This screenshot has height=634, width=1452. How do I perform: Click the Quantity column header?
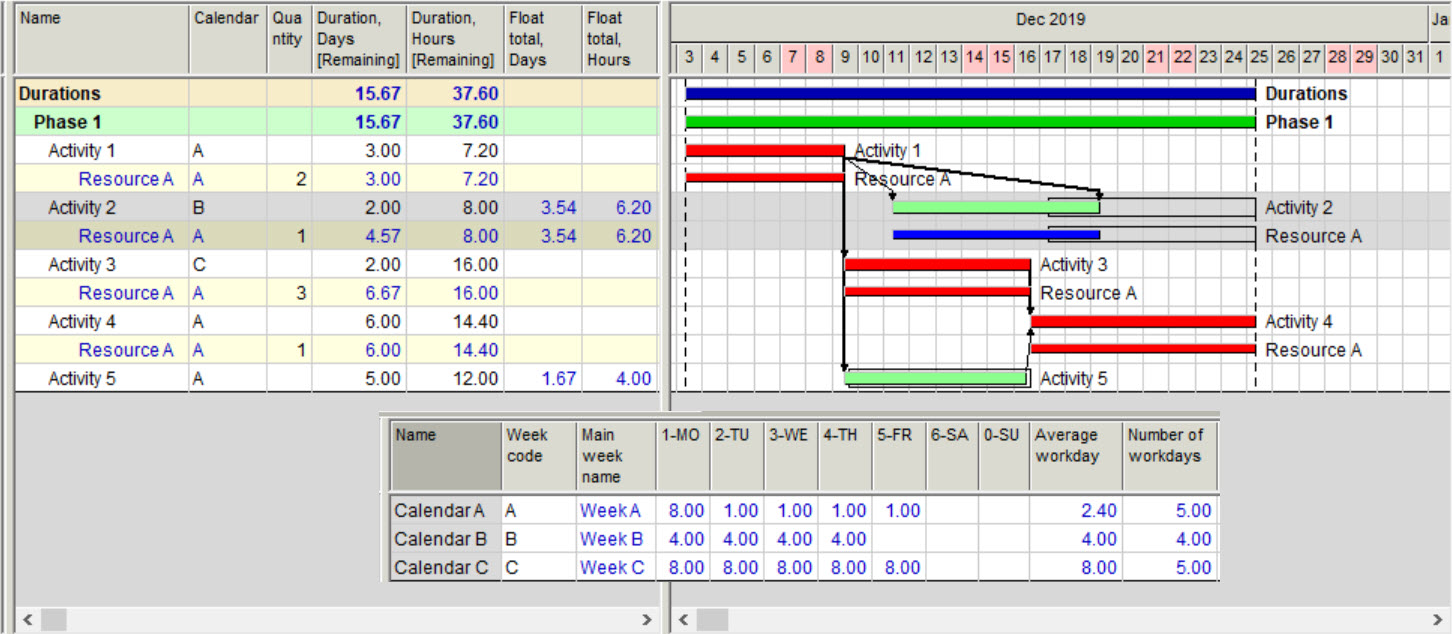pos(289,38)
